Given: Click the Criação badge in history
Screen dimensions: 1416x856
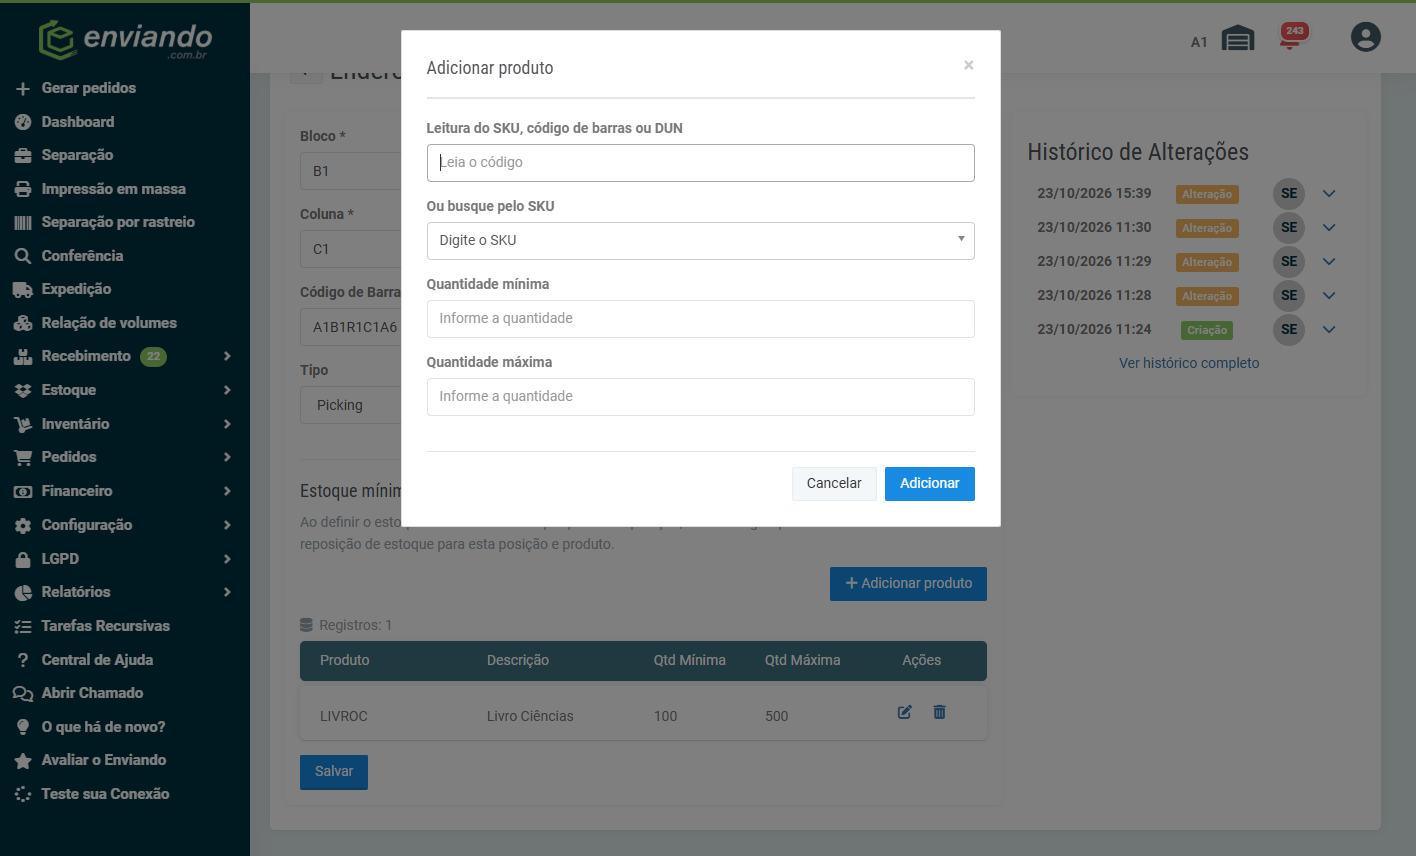Looking at the screenshot, I should (1207, 330).
